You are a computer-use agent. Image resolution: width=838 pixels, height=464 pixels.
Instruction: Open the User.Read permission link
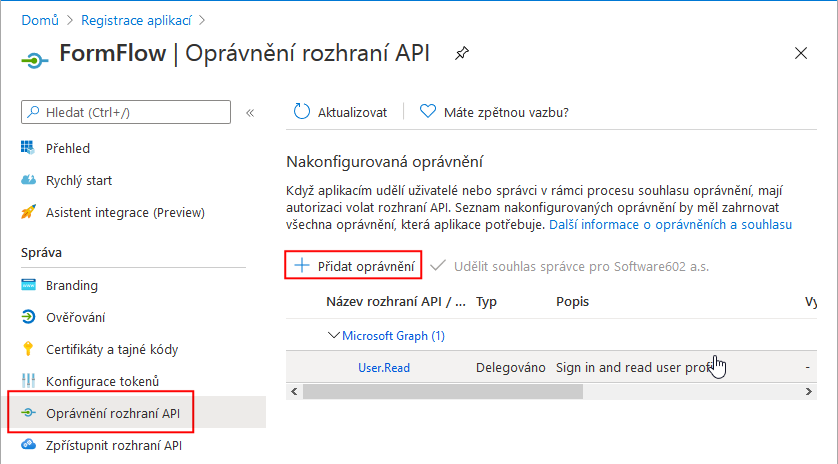tap(384, 367)
